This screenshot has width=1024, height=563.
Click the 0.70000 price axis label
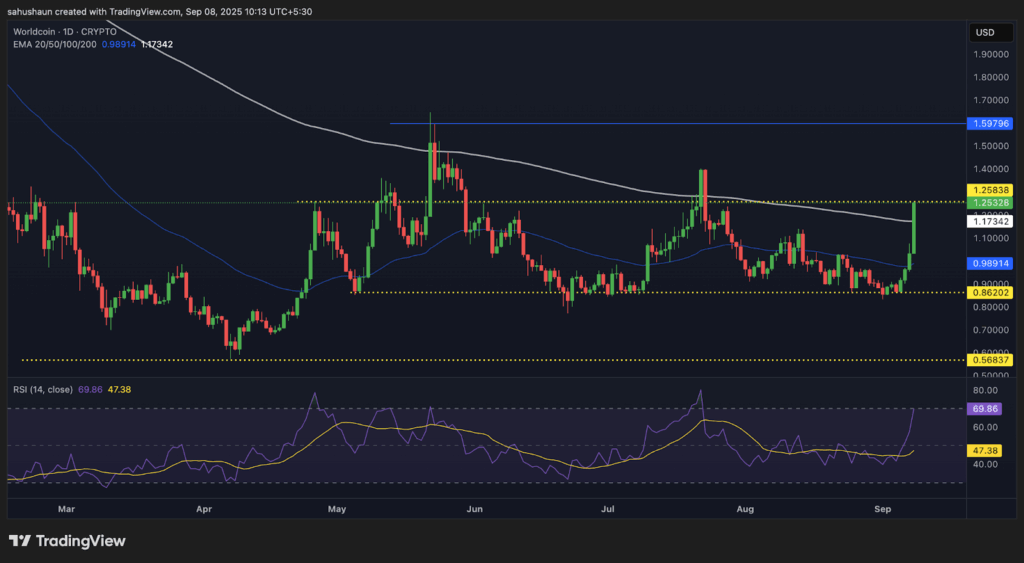point(991,330)
